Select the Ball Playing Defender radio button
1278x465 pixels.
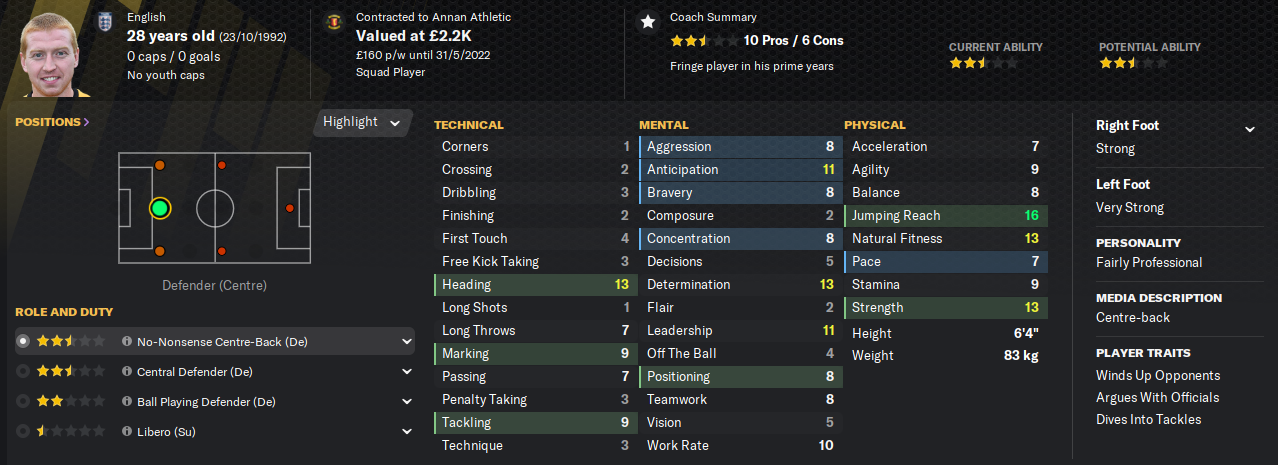click(x=23, y=402)
